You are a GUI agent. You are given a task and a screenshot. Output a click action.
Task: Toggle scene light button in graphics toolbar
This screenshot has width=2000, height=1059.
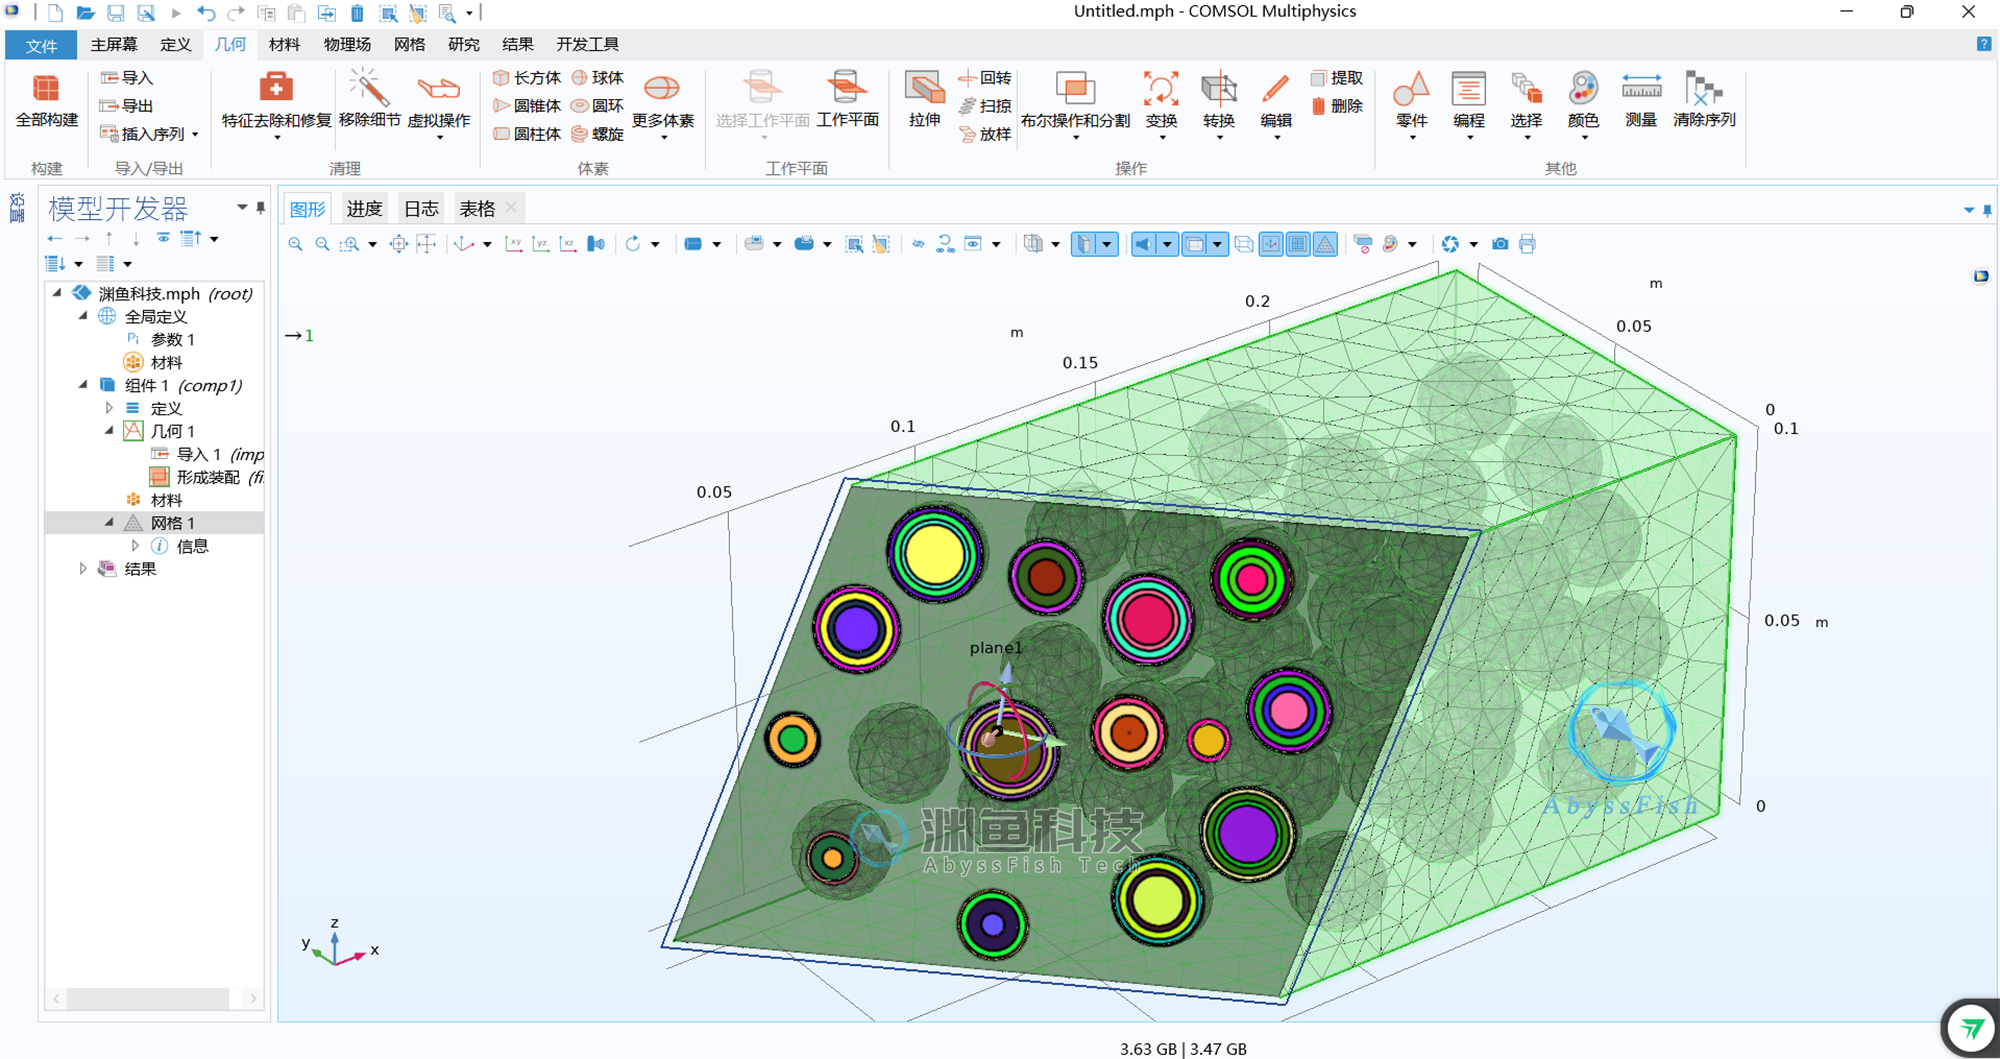coord(1143,244)
